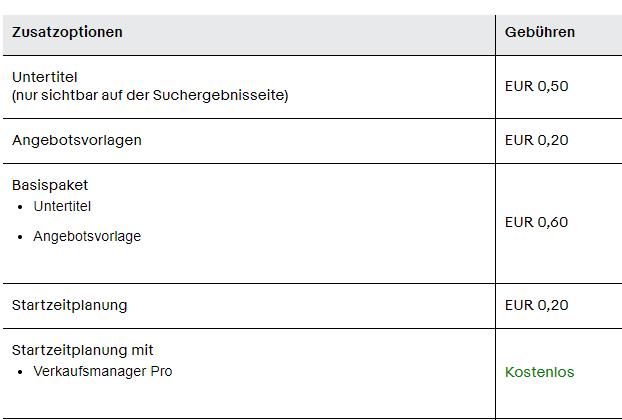Viewport: 622px width, 420px height.
Task: Click the EUR 0,20 fee beside Angebotsvorlagen
Action: [x=536, y=140]
